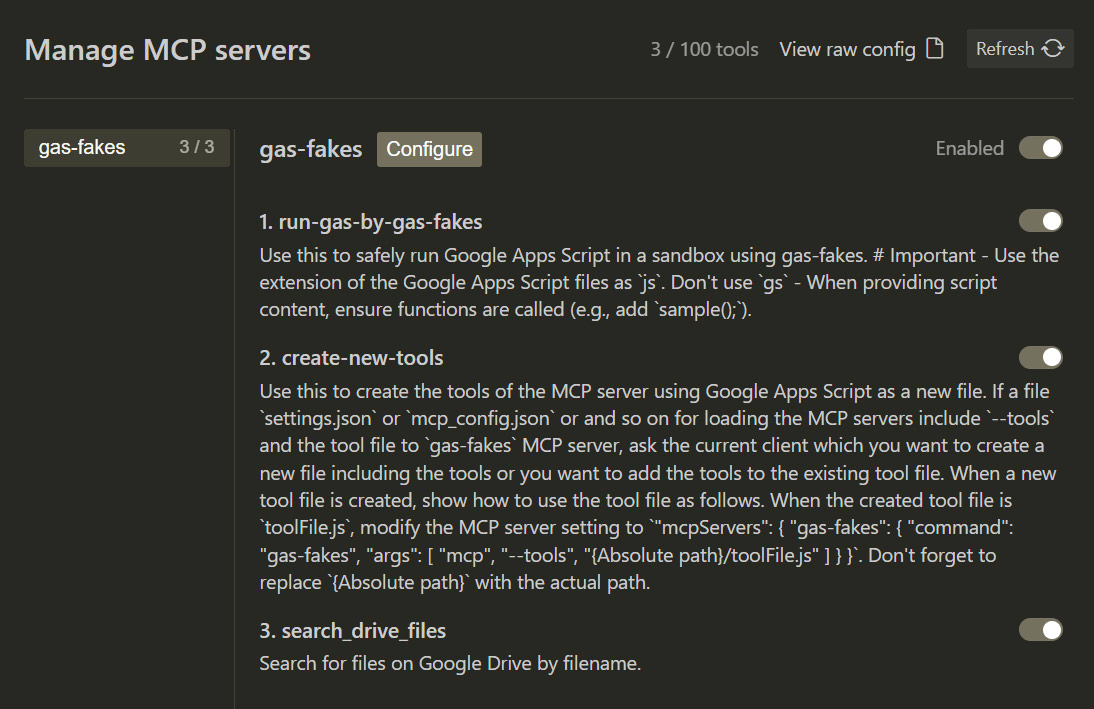Open the View raw config link

click(847, 49)
